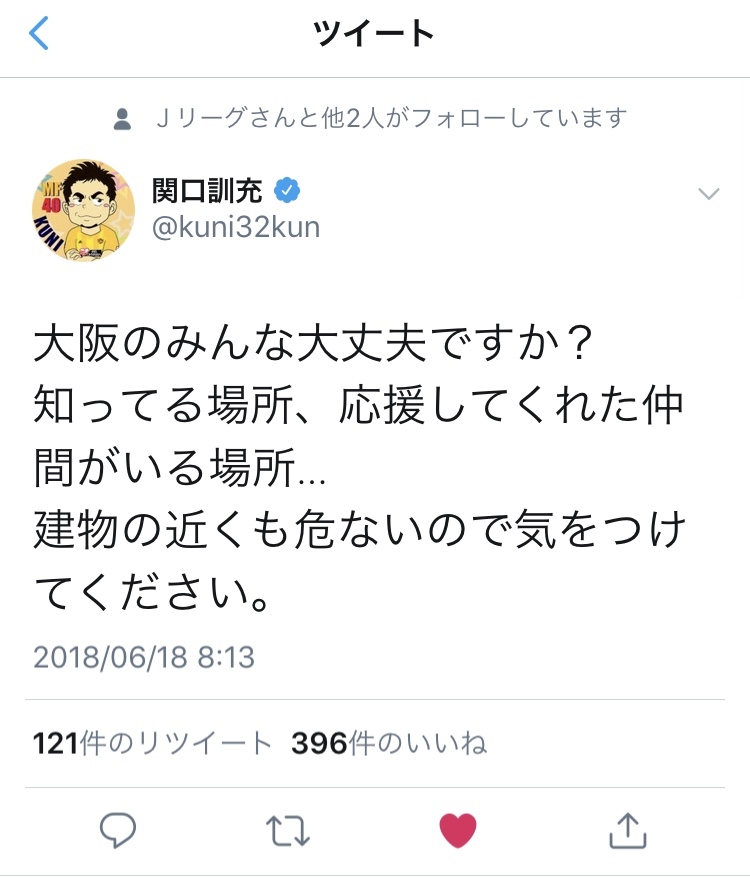
Task: Tap the ツイート header title
Action: (374, 35)
